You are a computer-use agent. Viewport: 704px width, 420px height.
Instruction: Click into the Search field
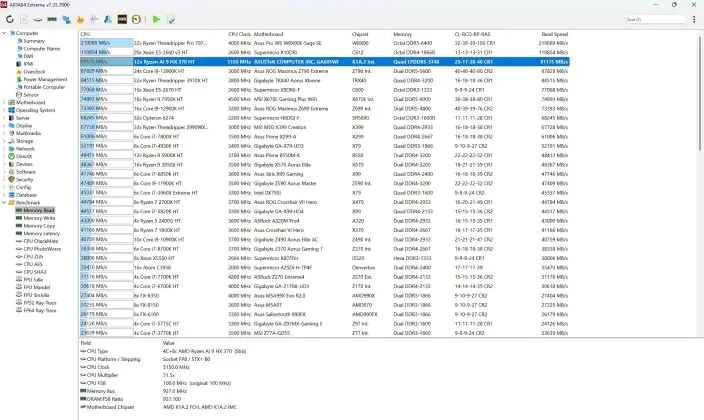655,19
